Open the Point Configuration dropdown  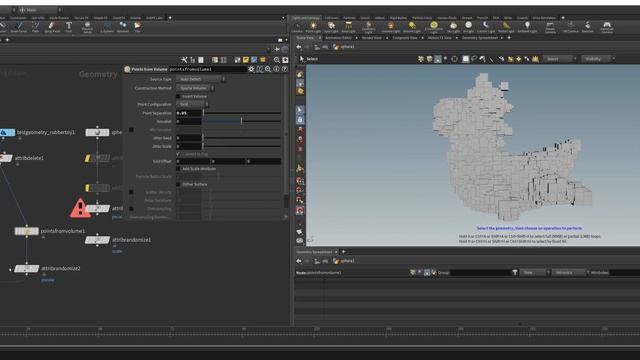click(x=192, y=104)
